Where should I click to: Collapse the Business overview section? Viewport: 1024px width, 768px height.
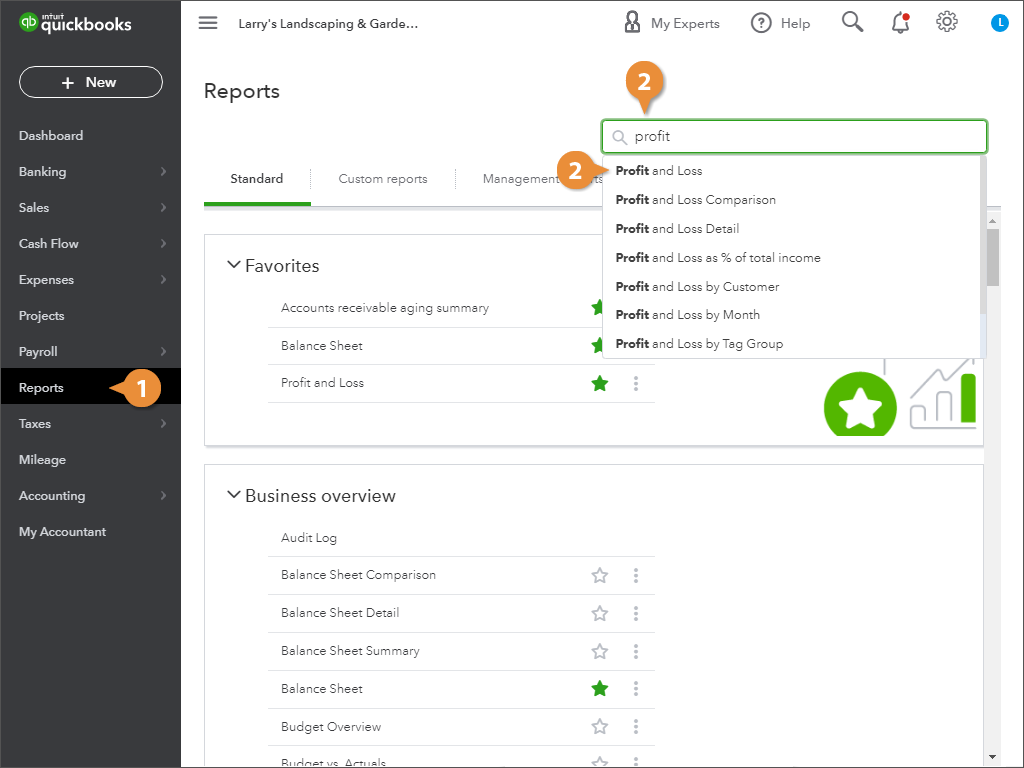click(234, 495)
